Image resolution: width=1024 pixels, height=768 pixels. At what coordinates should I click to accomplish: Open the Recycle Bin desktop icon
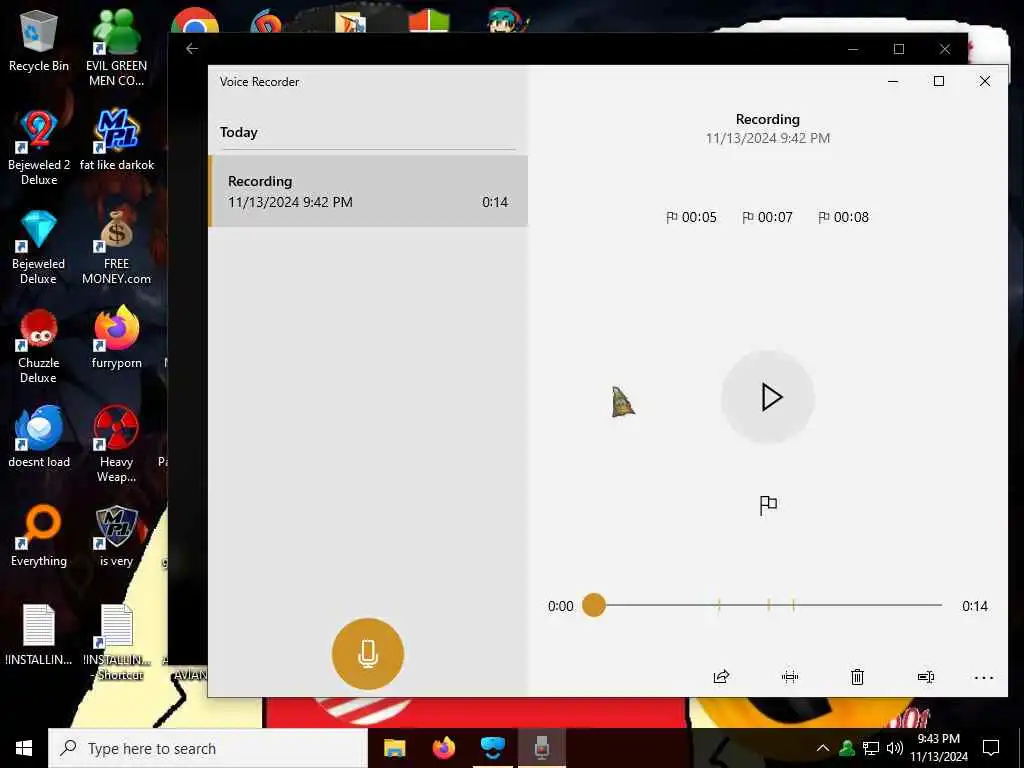(39, 42)
